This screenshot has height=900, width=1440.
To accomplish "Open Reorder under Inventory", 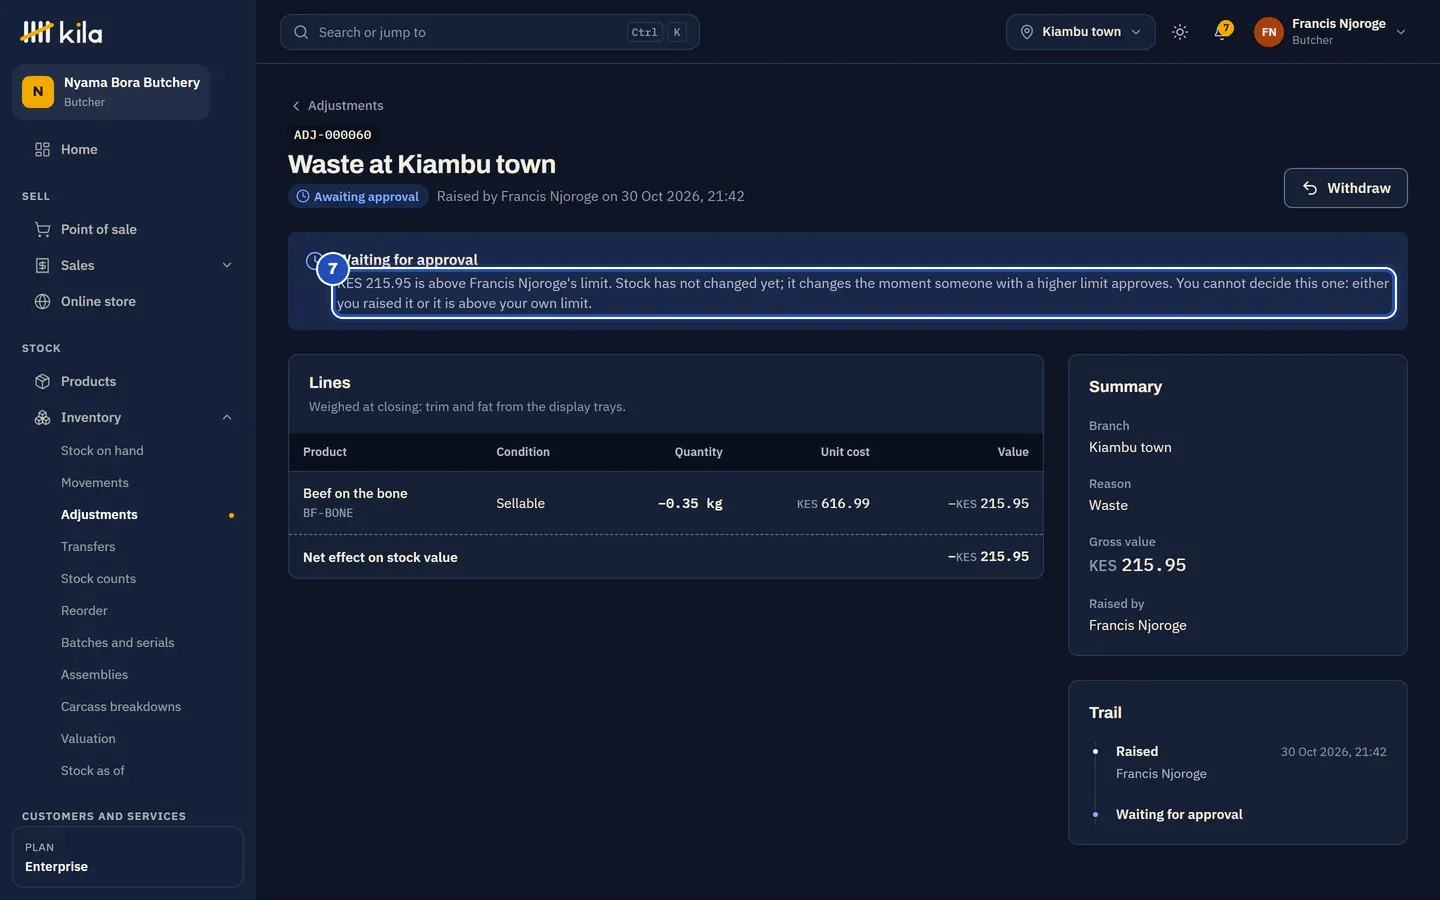I will point(84,610).
